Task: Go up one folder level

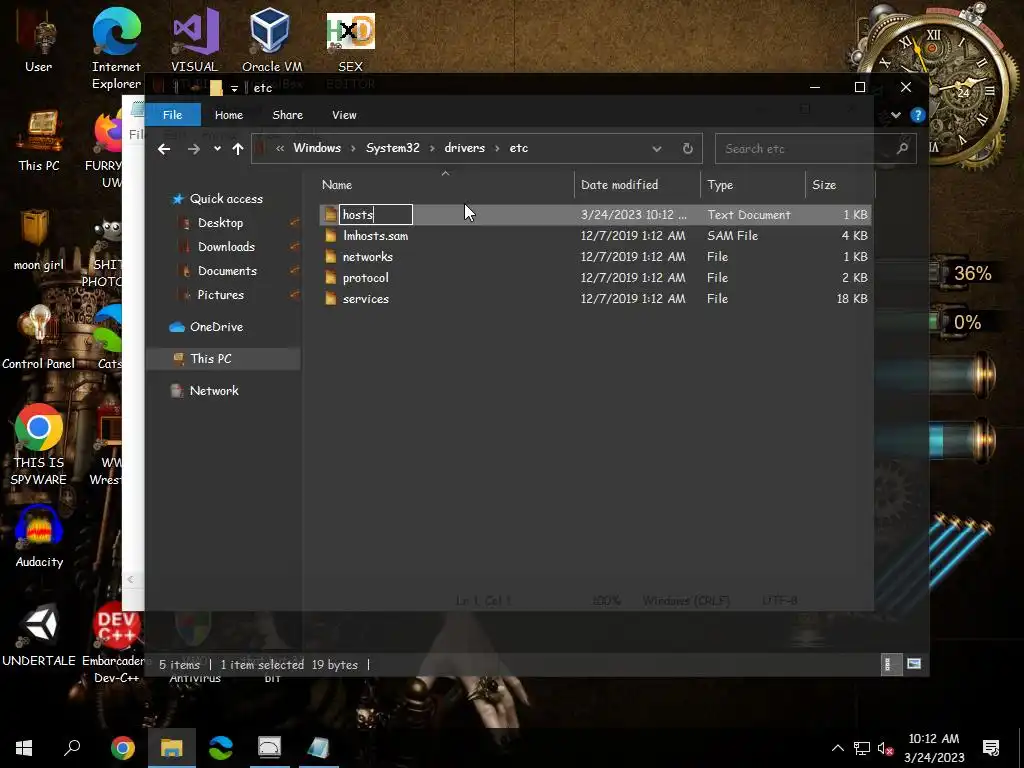Action: click(238, 149)
